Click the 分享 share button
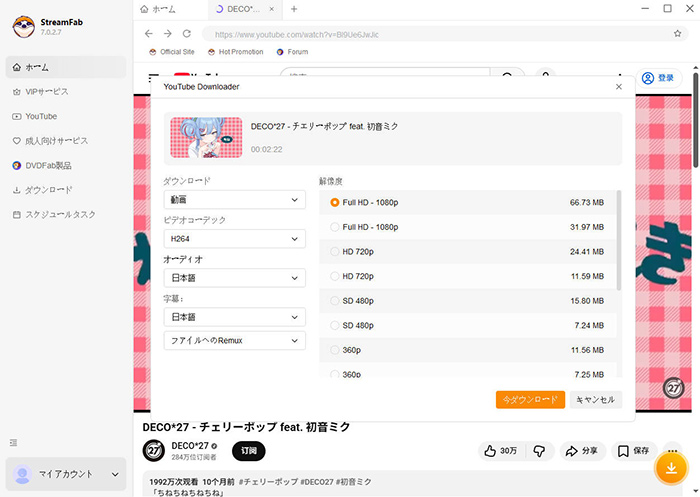700x497 pixels. point(582,451)
